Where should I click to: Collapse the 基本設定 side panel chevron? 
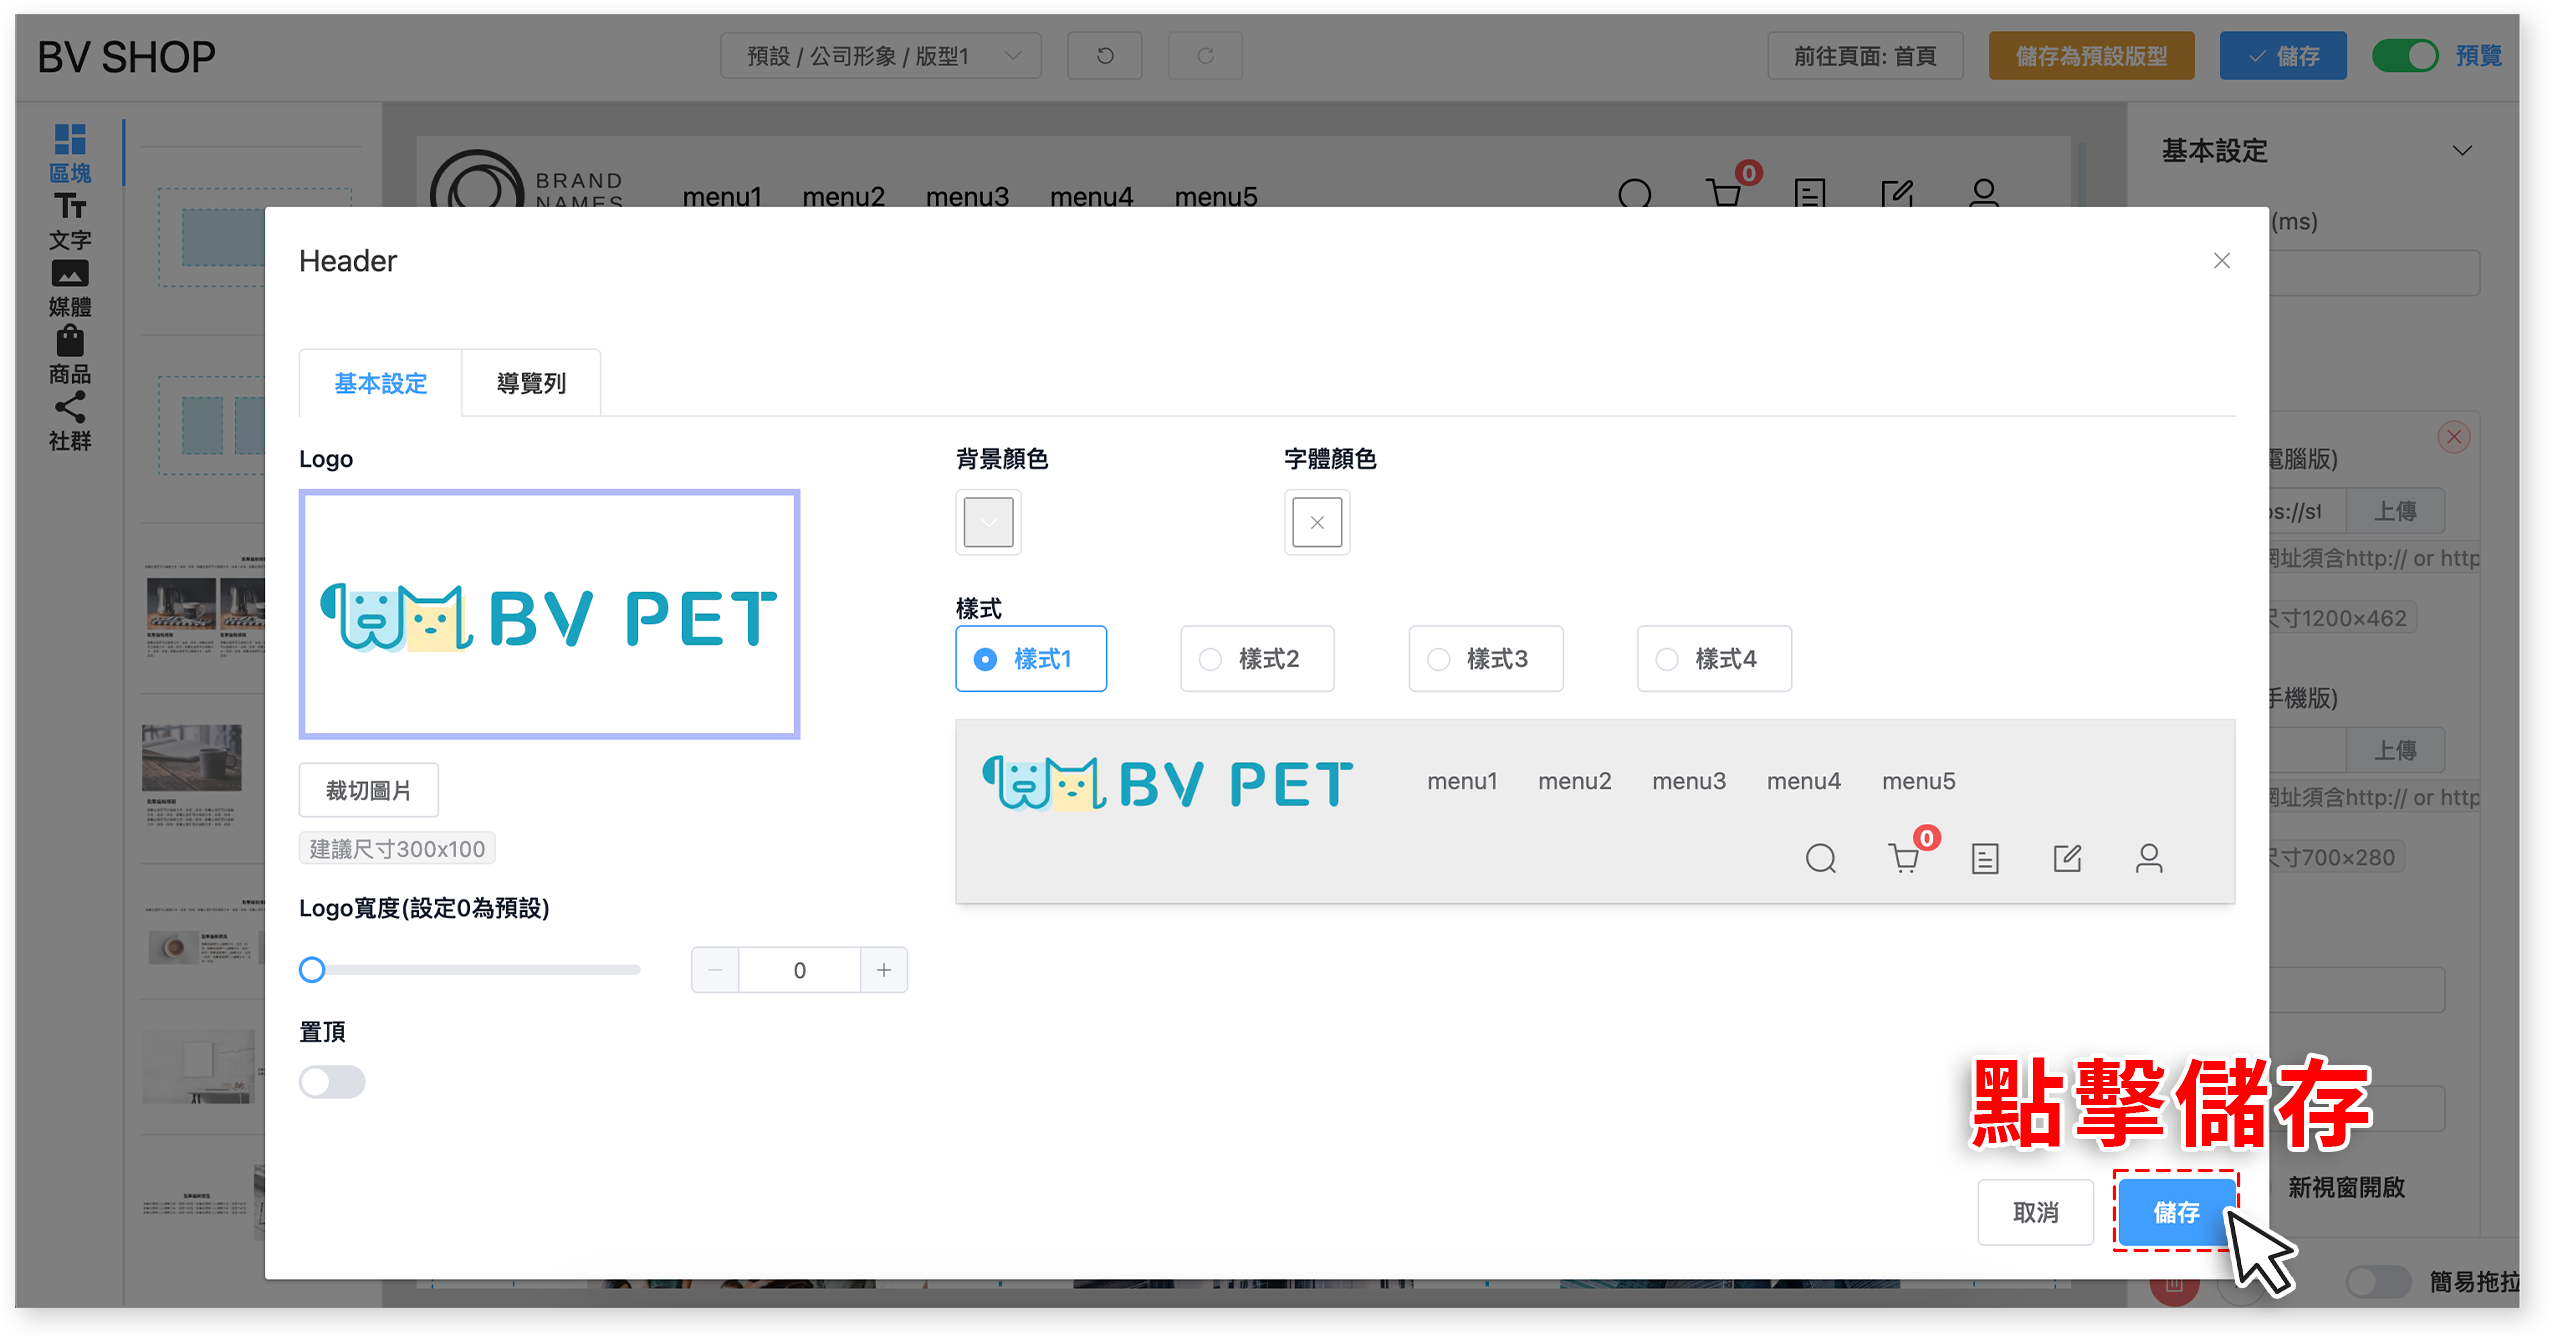pyautogui.click(x=2462, y=151)
